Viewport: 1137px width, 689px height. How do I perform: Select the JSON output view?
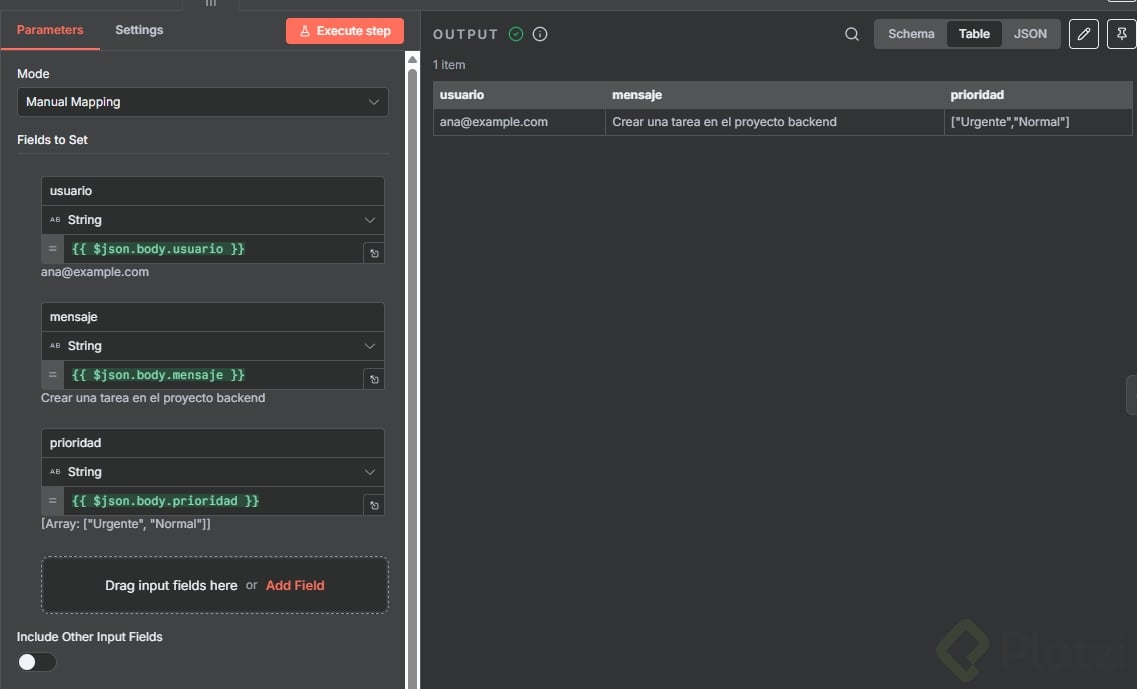coord(1030,34)
